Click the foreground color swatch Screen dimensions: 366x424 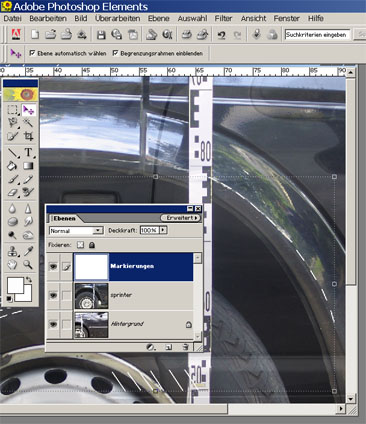[15, 285]
